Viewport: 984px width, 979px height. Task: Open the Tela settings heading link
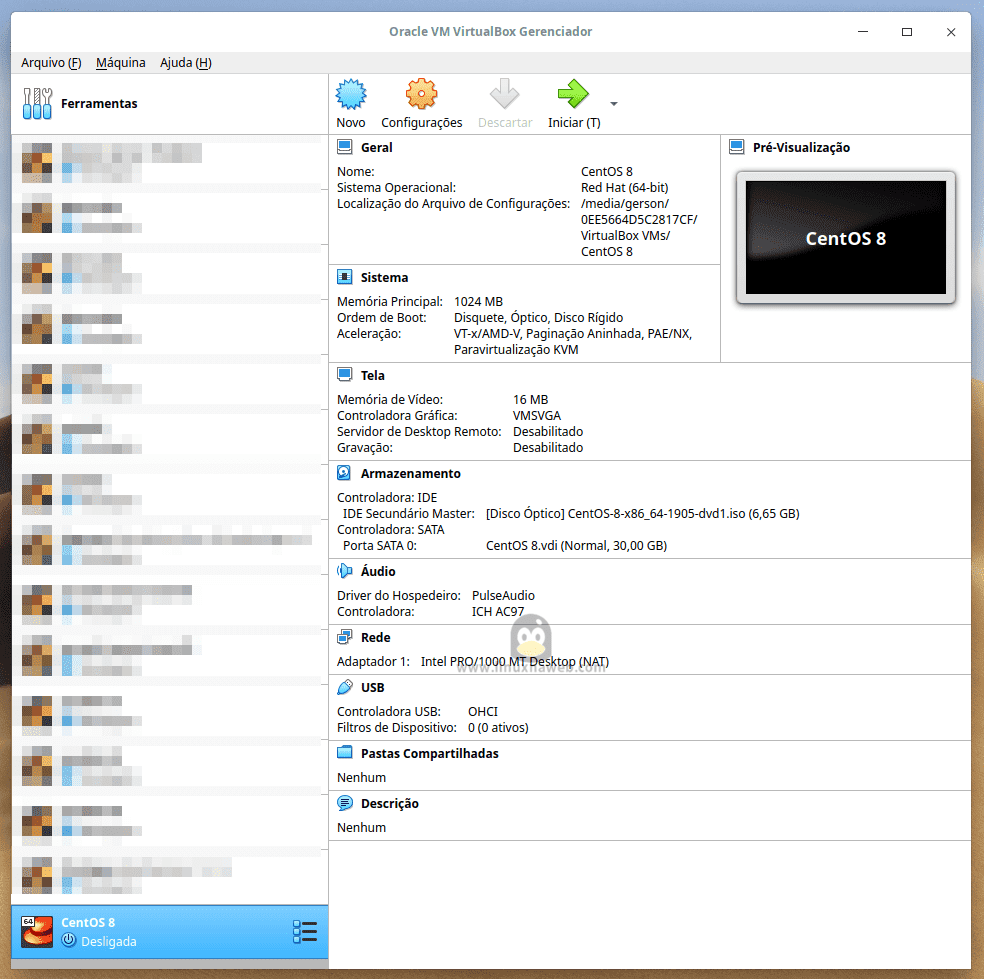pos(373,375)
